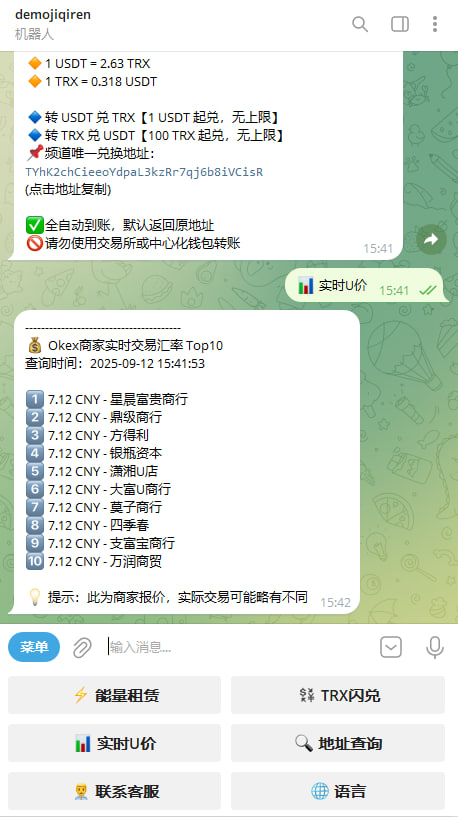Image resolution: width=458 pixels, height=817 pixels.
Task: Click the paperclip attach file icon
Action: [x=82, y=648]
